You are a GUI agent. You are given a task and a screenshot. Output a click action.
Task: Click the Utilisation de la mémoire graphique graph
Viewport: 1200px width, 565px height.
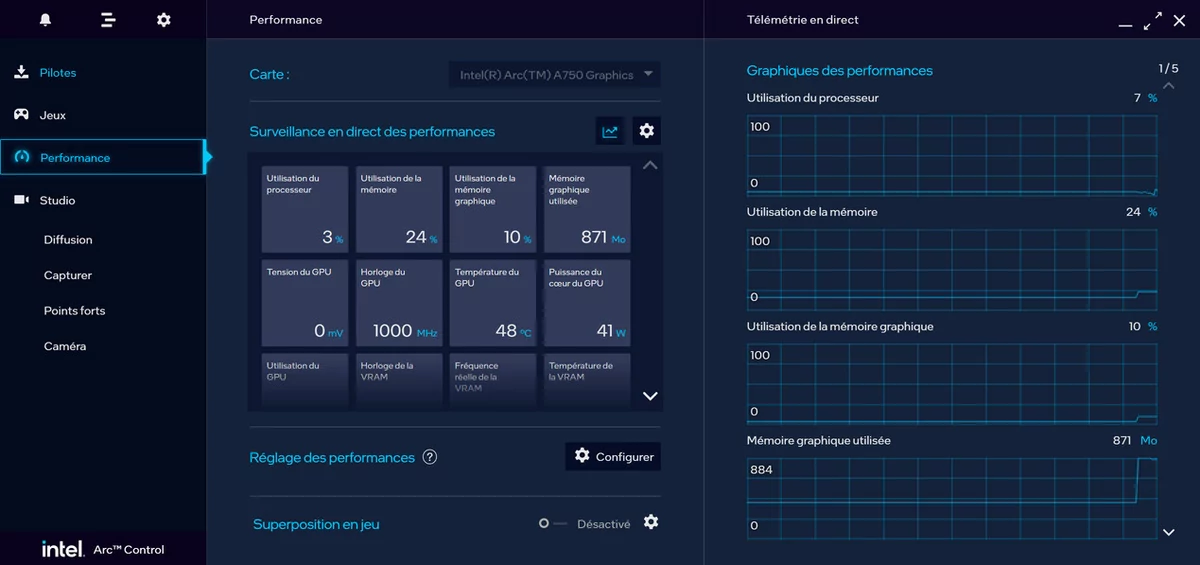[952, 383]
